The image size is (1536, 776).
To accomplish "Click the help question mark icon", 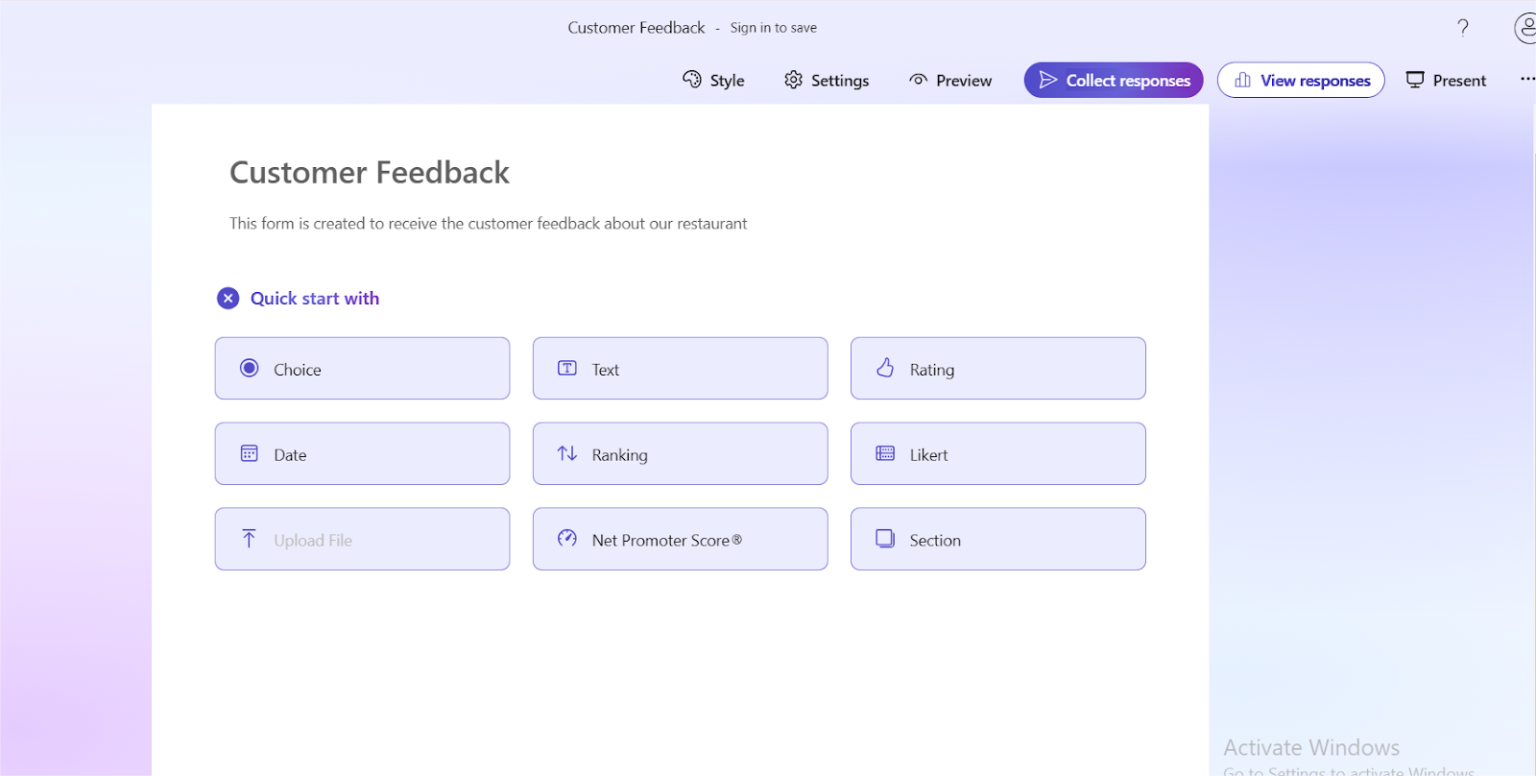I will click(x=1462, y=27).
